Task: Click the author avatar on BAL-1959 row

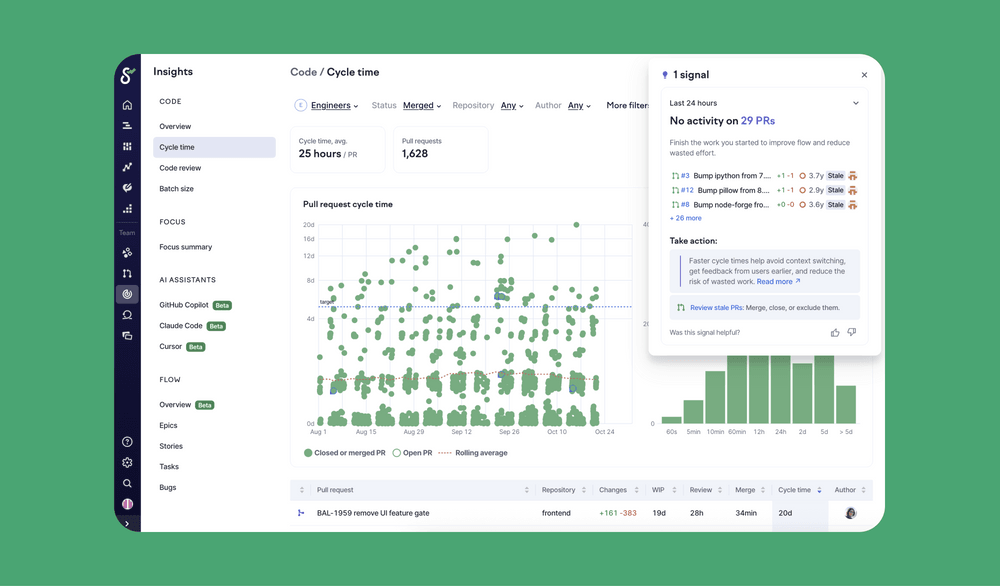Action: [x=850, y=512]
